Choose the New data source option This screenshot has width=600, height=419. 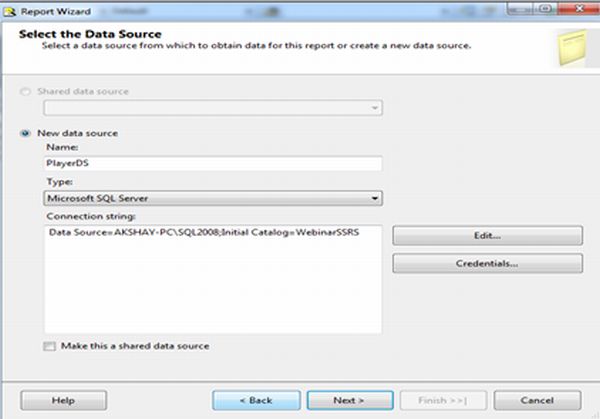27,133
